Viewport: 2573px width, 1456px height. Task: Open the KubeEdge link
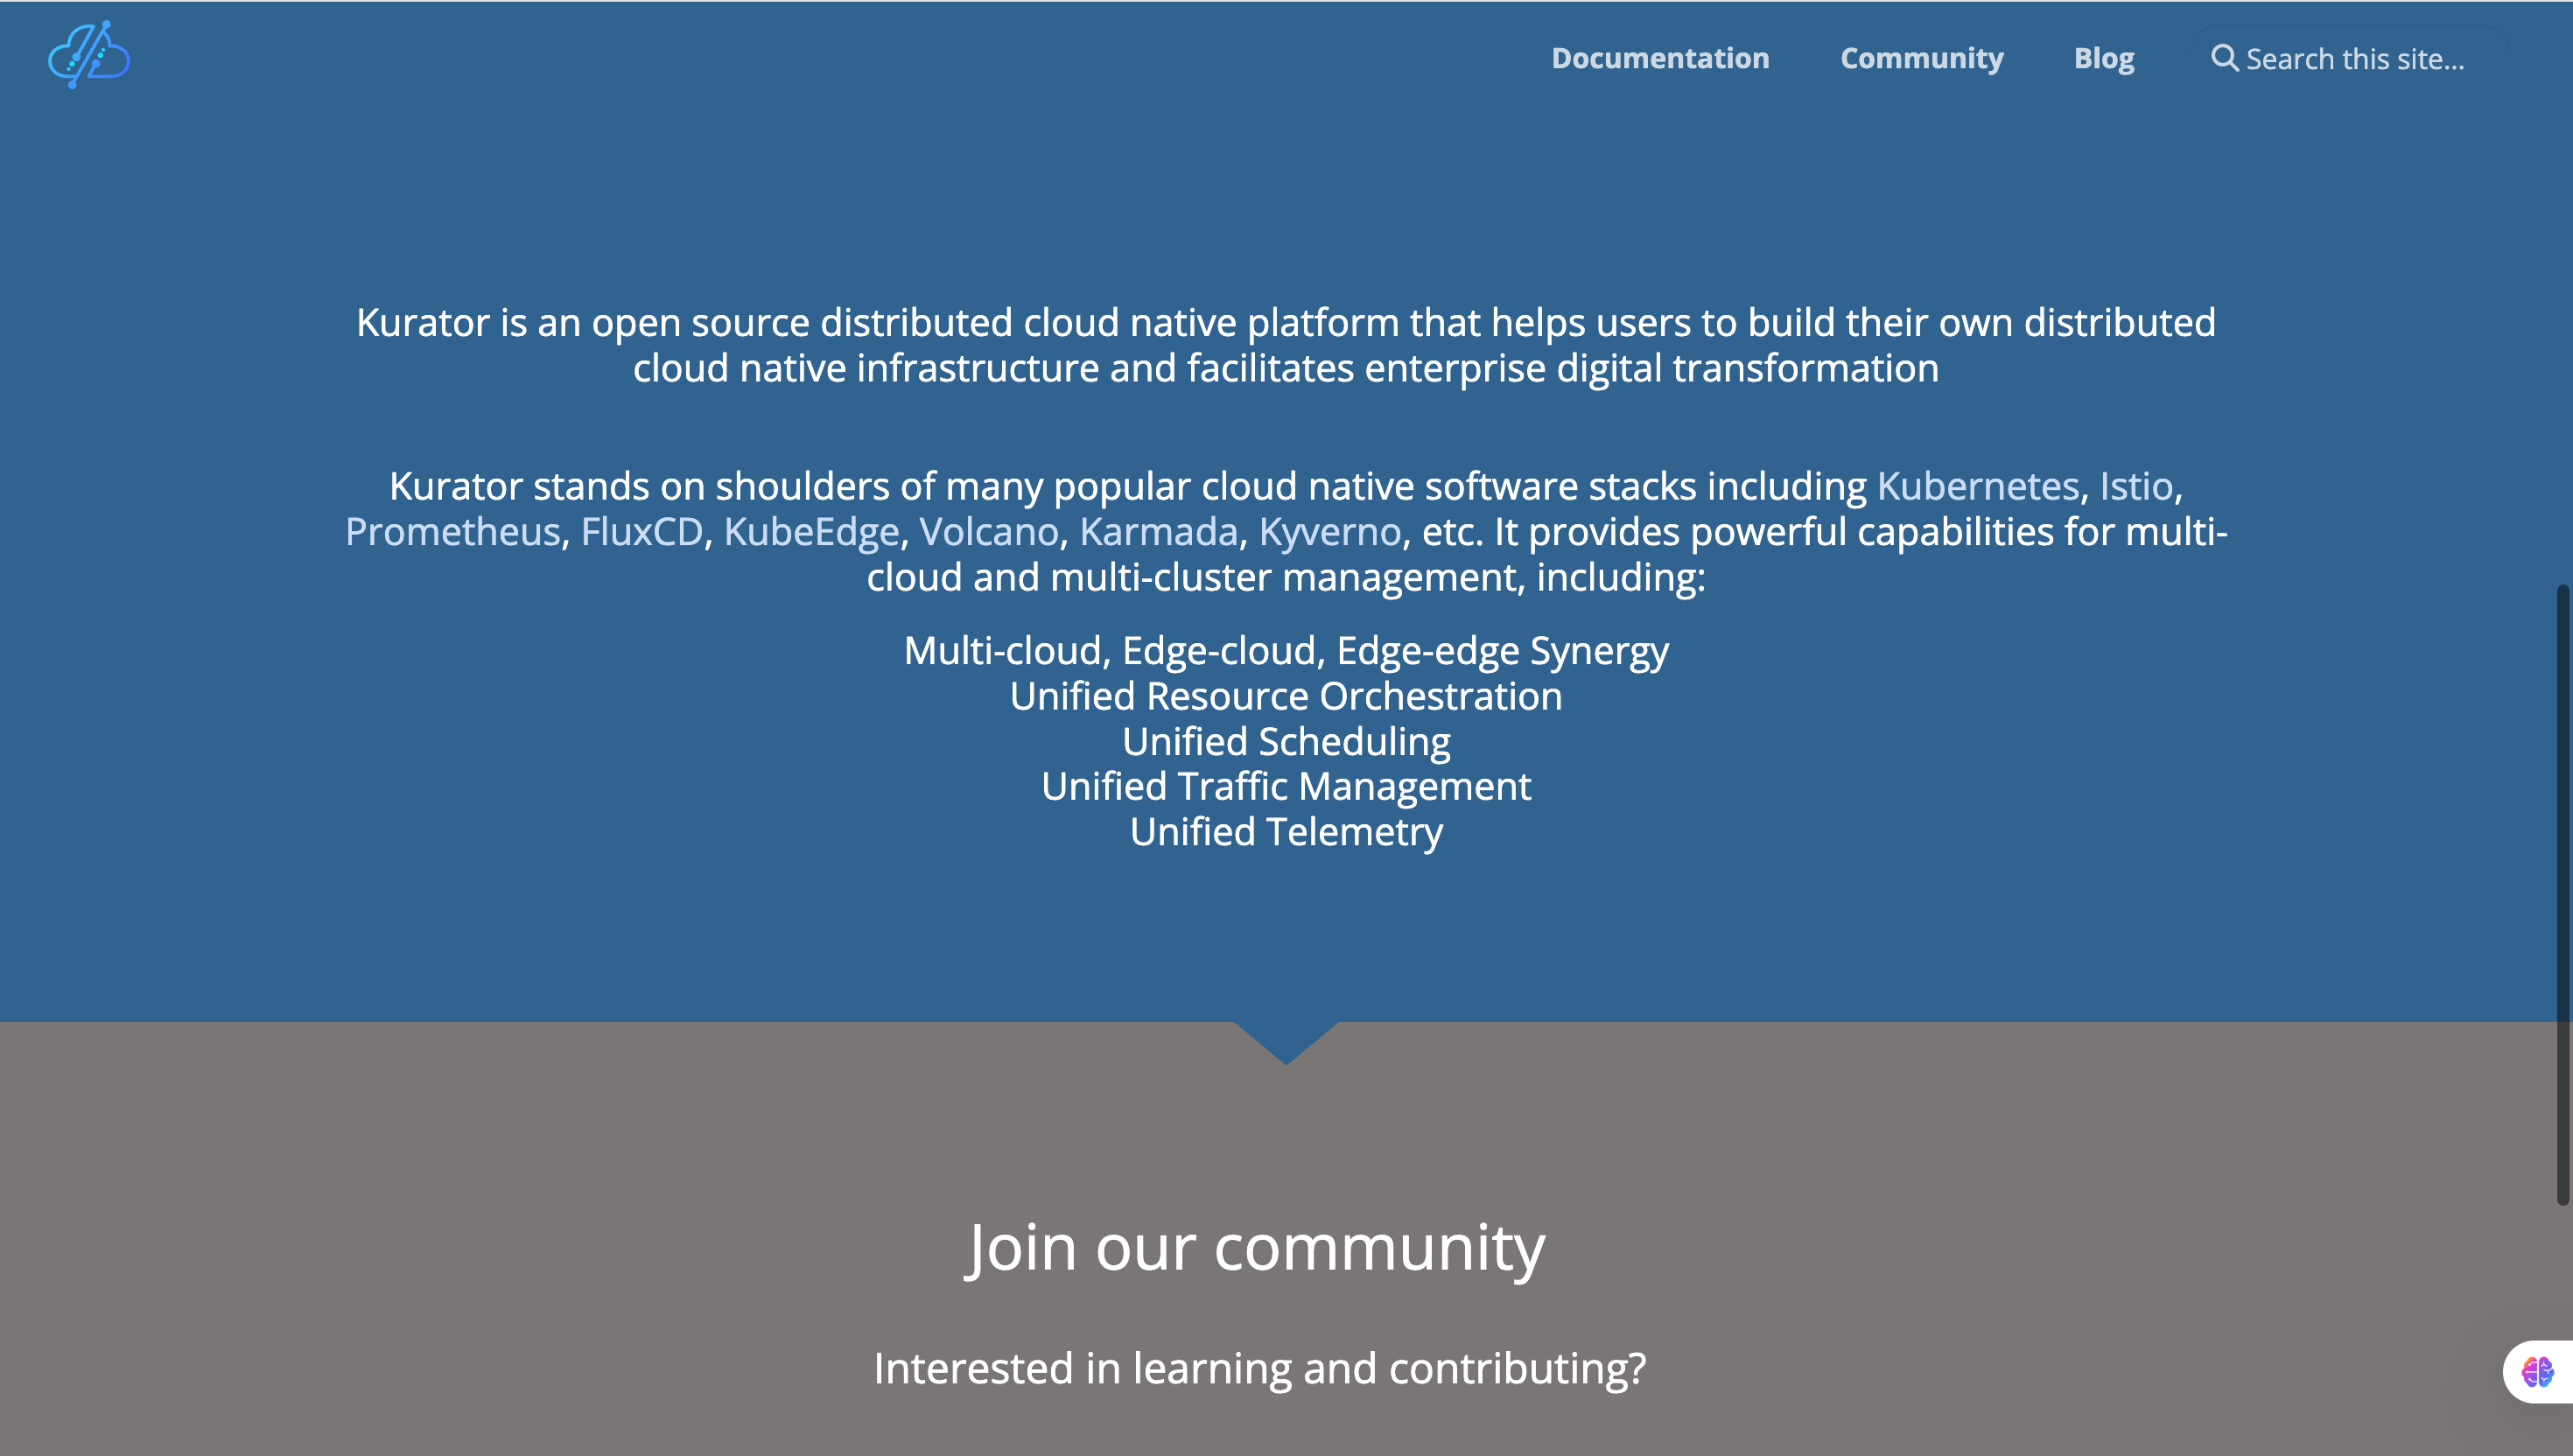tap(810, 531)
